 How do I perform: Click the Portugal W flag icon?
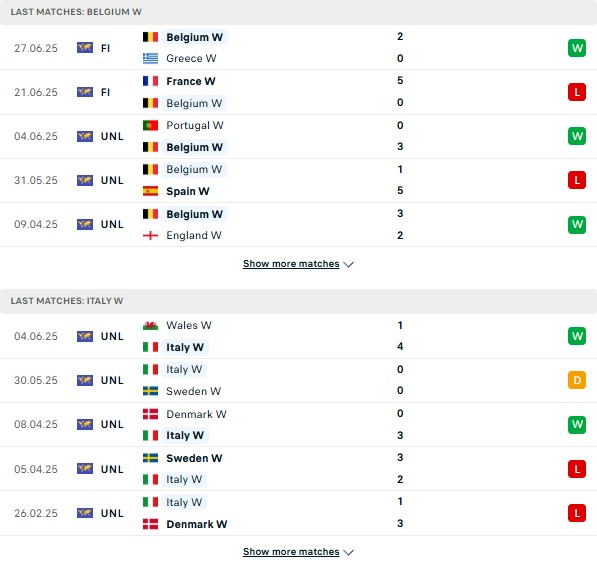(150, 125)
